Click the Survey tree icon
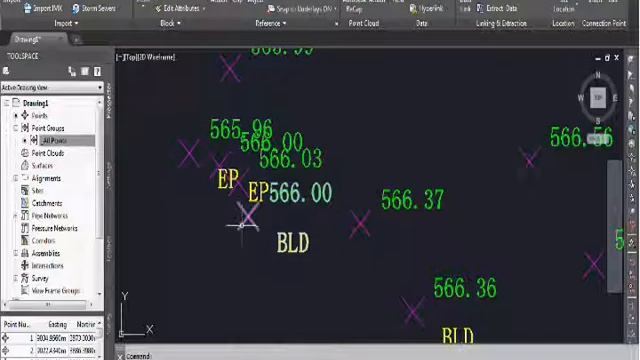This screenshot has height=360, width=640. [25, 278]
